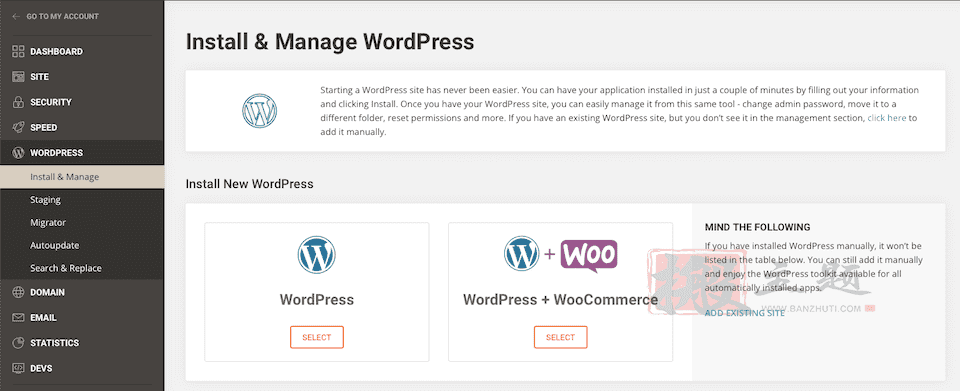Click the Email envelope icon
Image resolution: width=960 pixels, height=391 pixels.
(18, 318)
